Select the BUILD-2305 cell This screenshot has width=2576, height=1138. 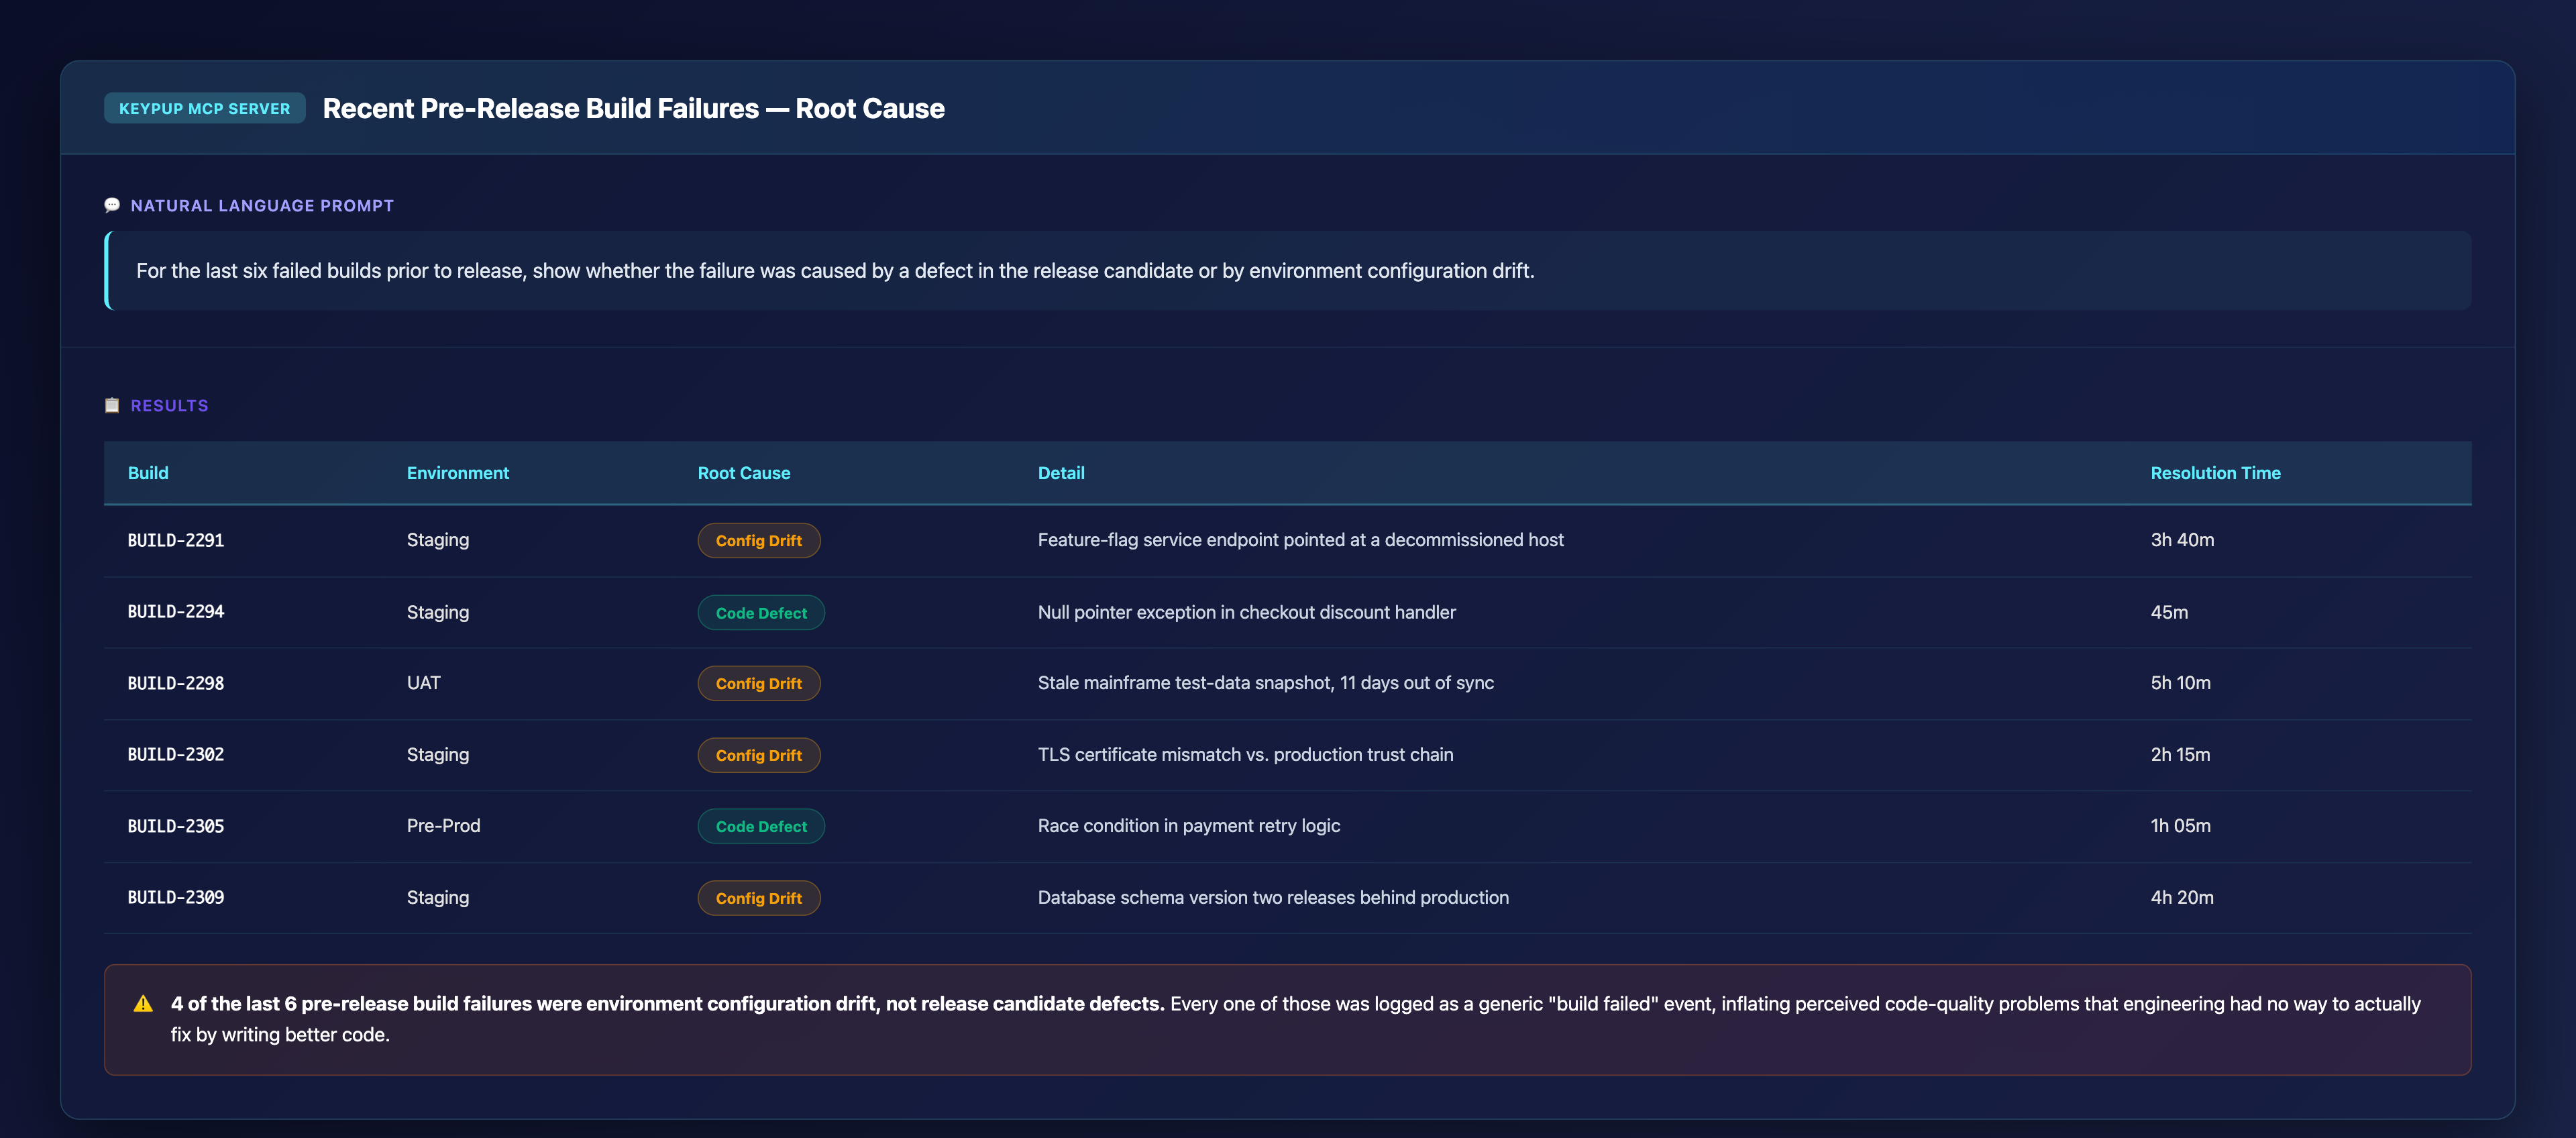point(176,826)
